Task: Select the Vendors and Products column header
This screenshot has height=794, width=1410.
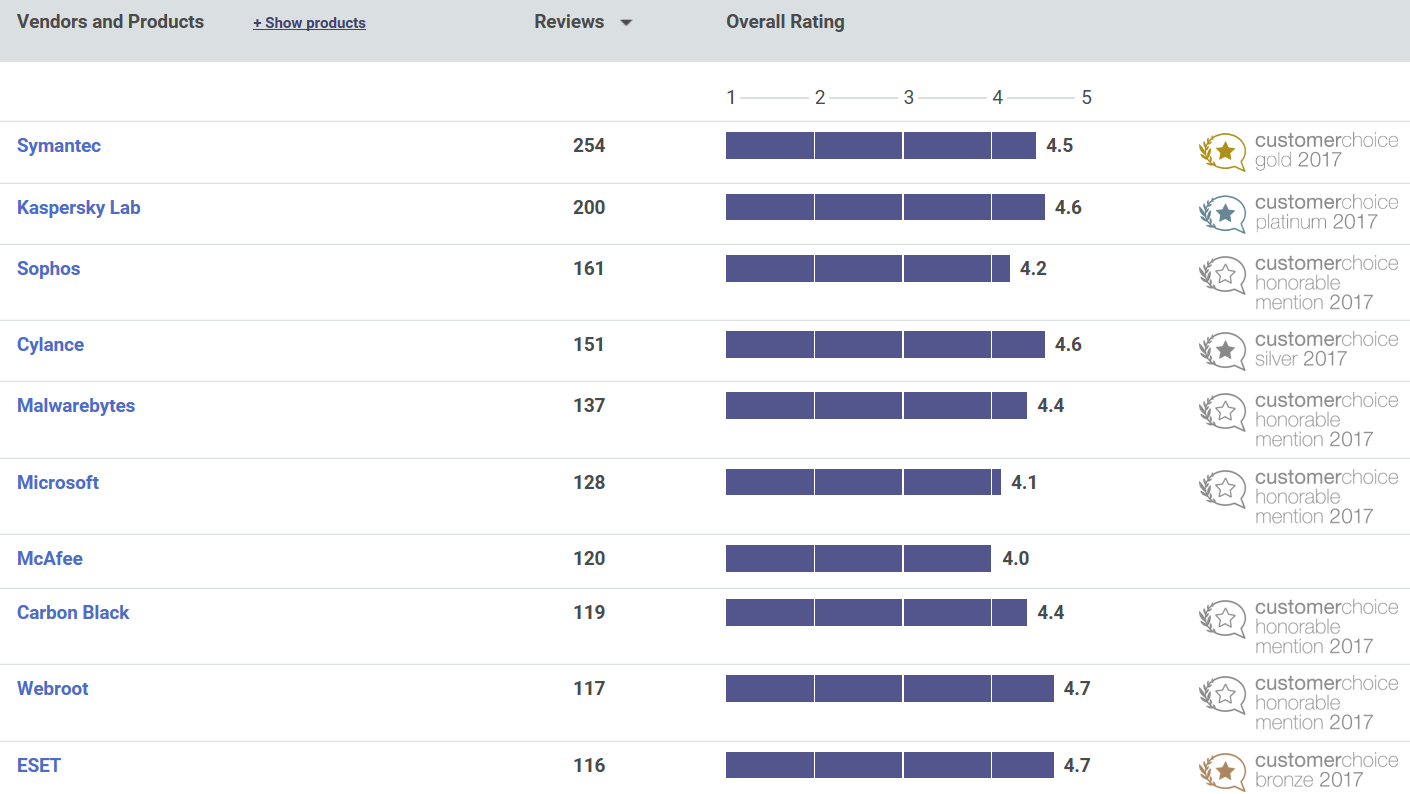Action: pos(110,22)
